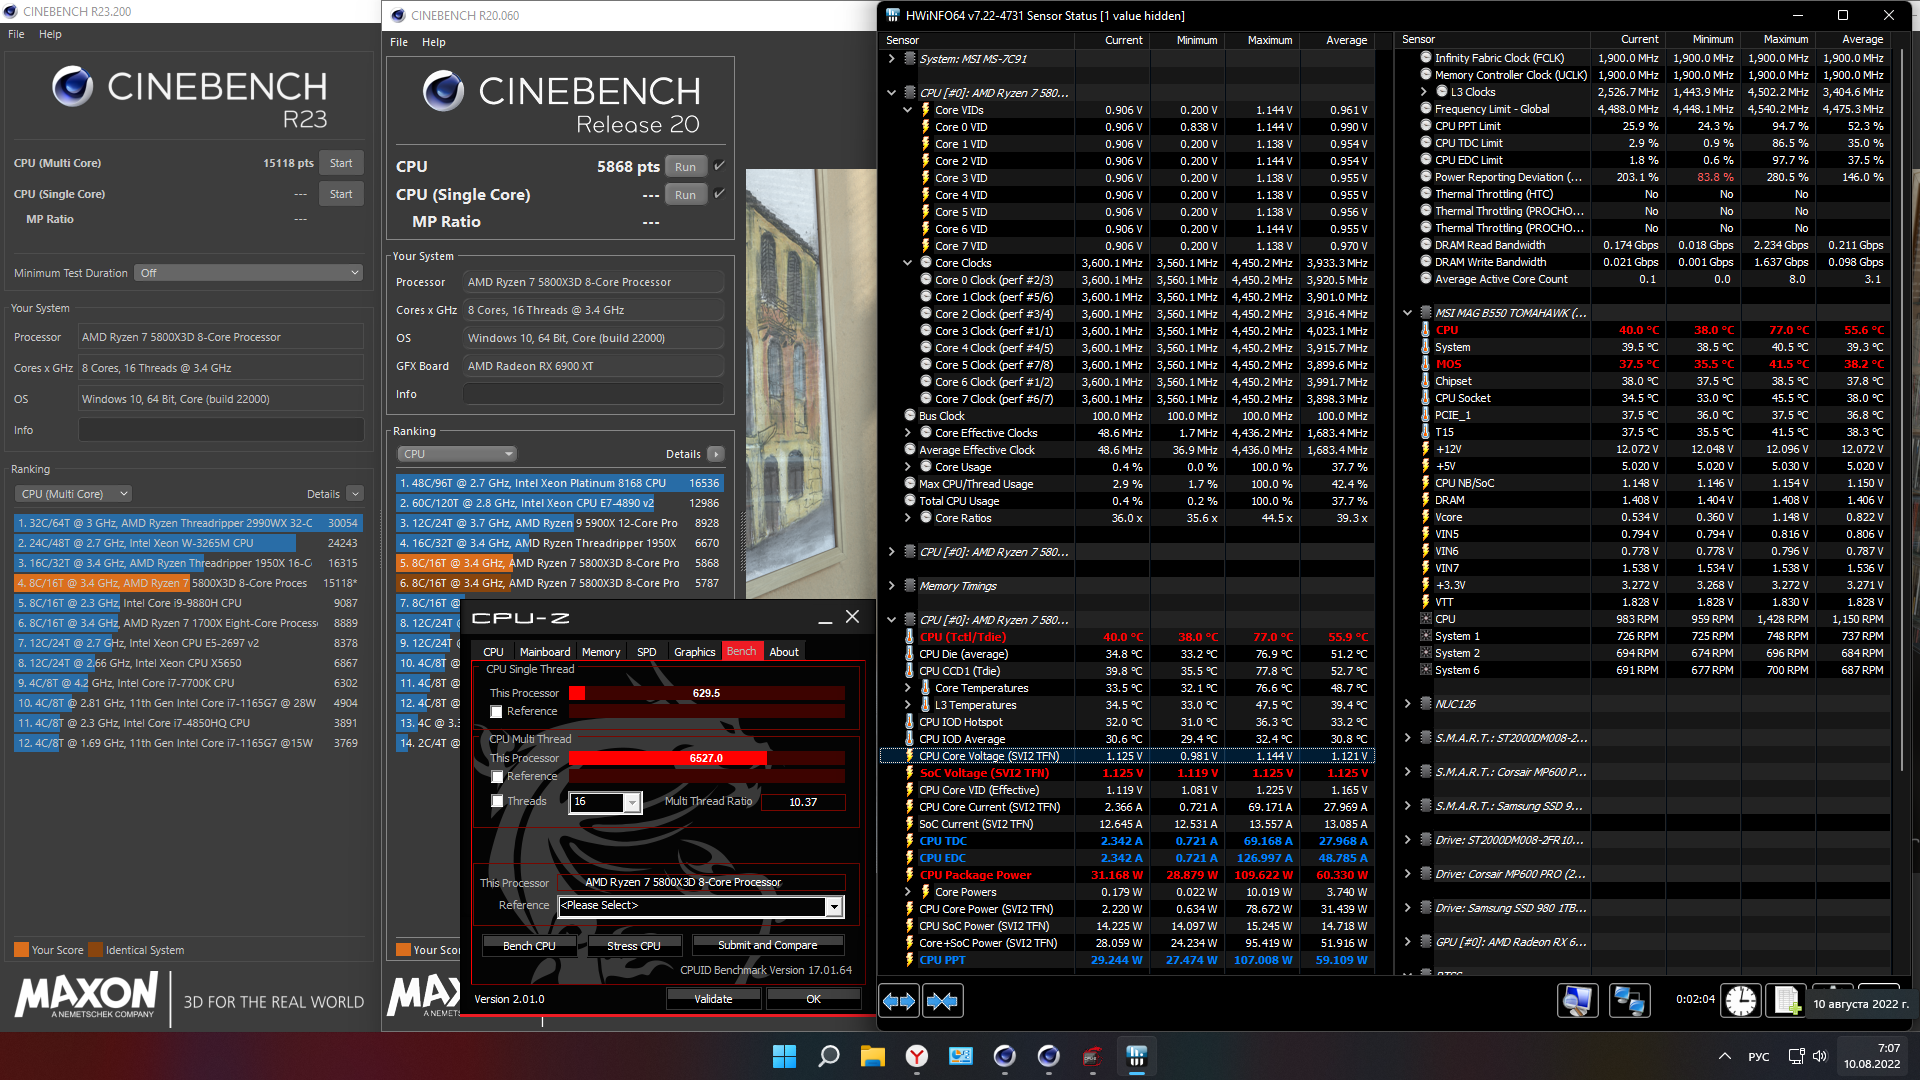Switch to CPU-Z Mainboard tab
The image size is (1920, 1080).
[544, 652]
